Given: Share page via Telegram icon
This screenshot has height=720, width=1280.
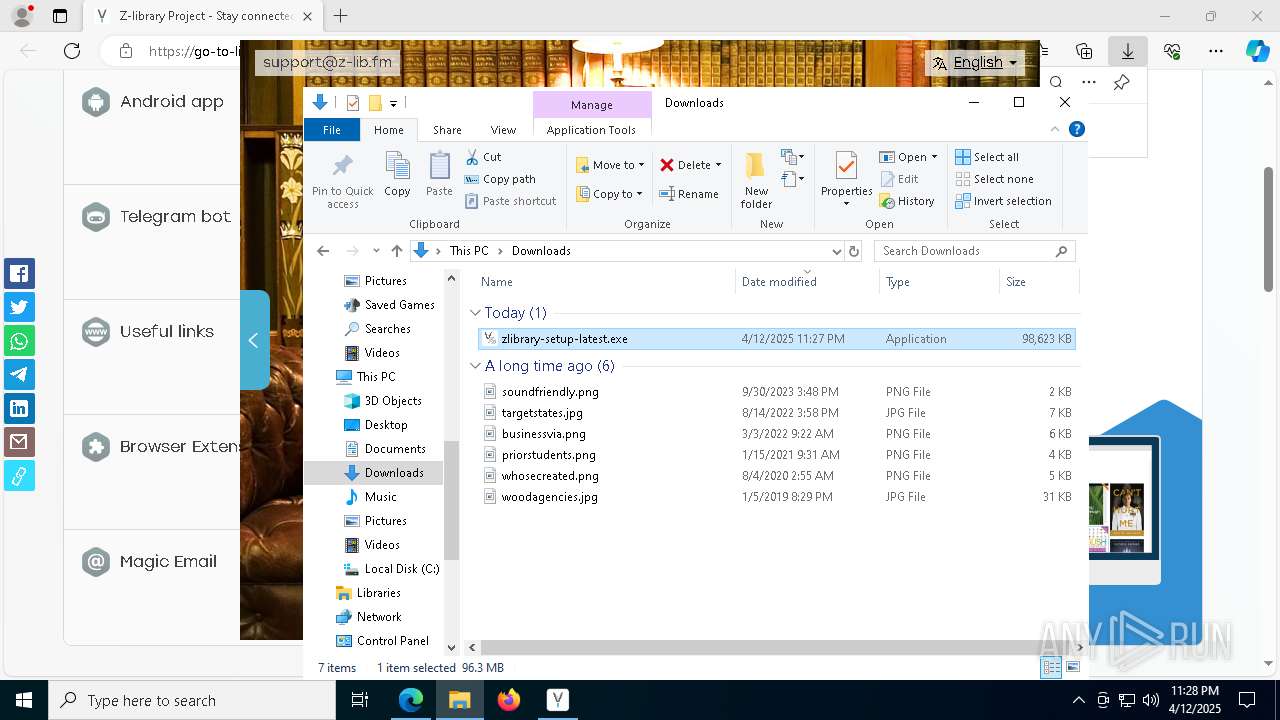Looking at the screenshot, I should (x=19, y=374).
